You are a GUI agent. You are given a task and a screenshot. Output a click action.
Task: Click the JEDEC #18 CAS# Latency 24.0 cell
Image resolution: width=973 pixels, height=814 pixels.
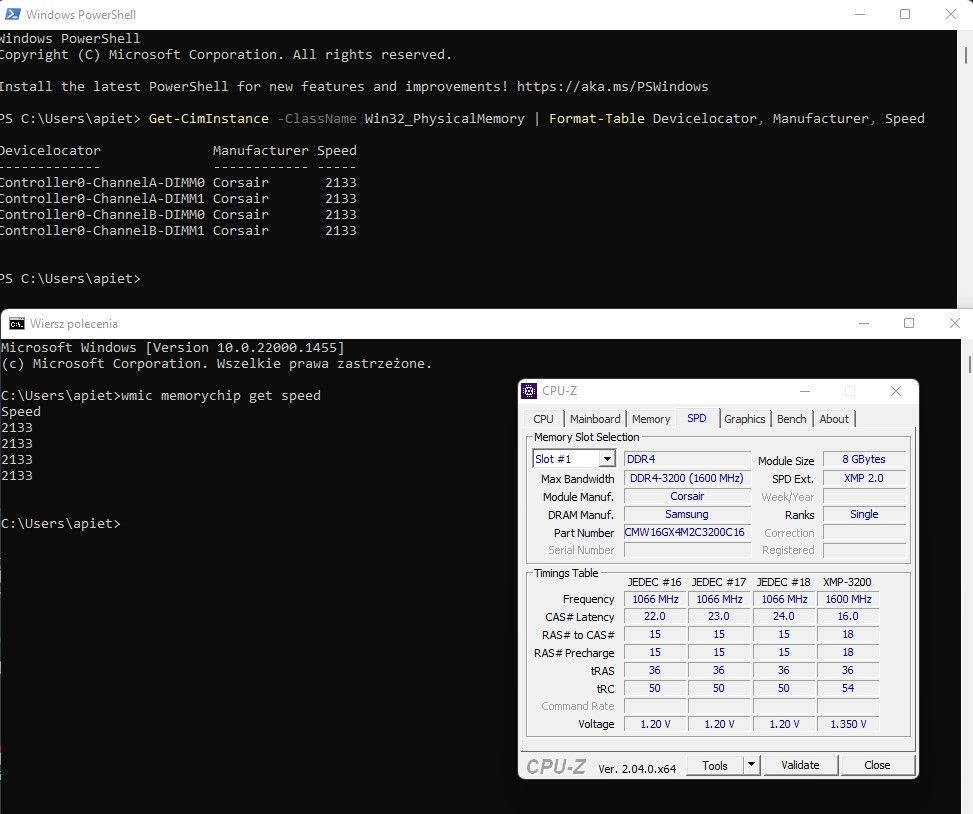[783, 617]
